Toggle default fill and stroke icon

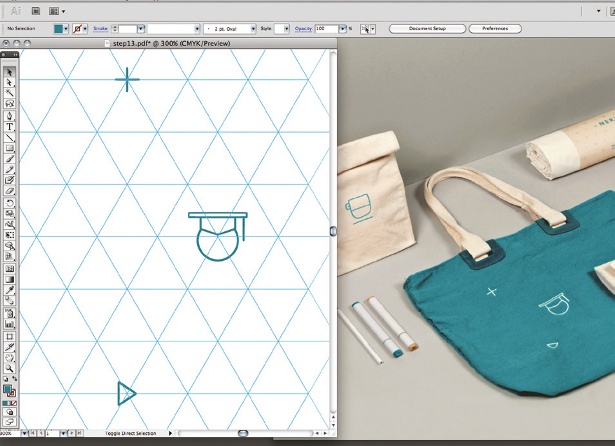[x=5, y=379]
